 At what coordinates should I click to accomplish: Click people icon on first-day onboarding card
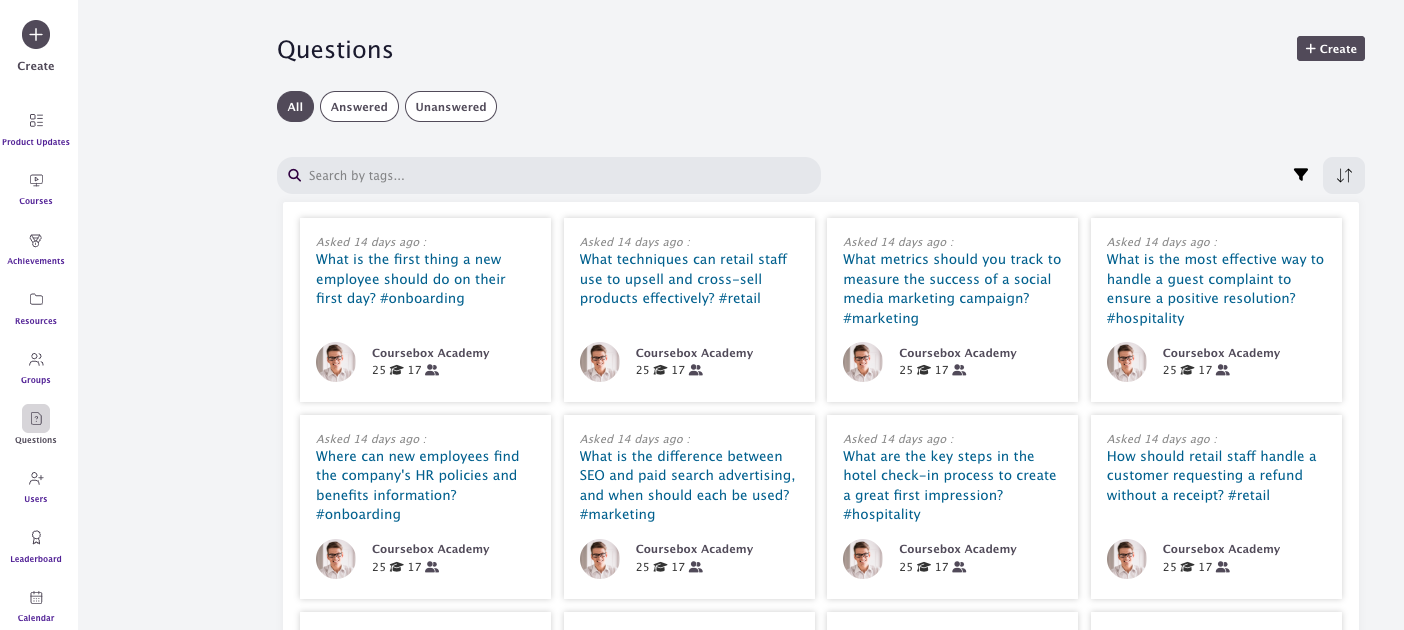[432, 370]
